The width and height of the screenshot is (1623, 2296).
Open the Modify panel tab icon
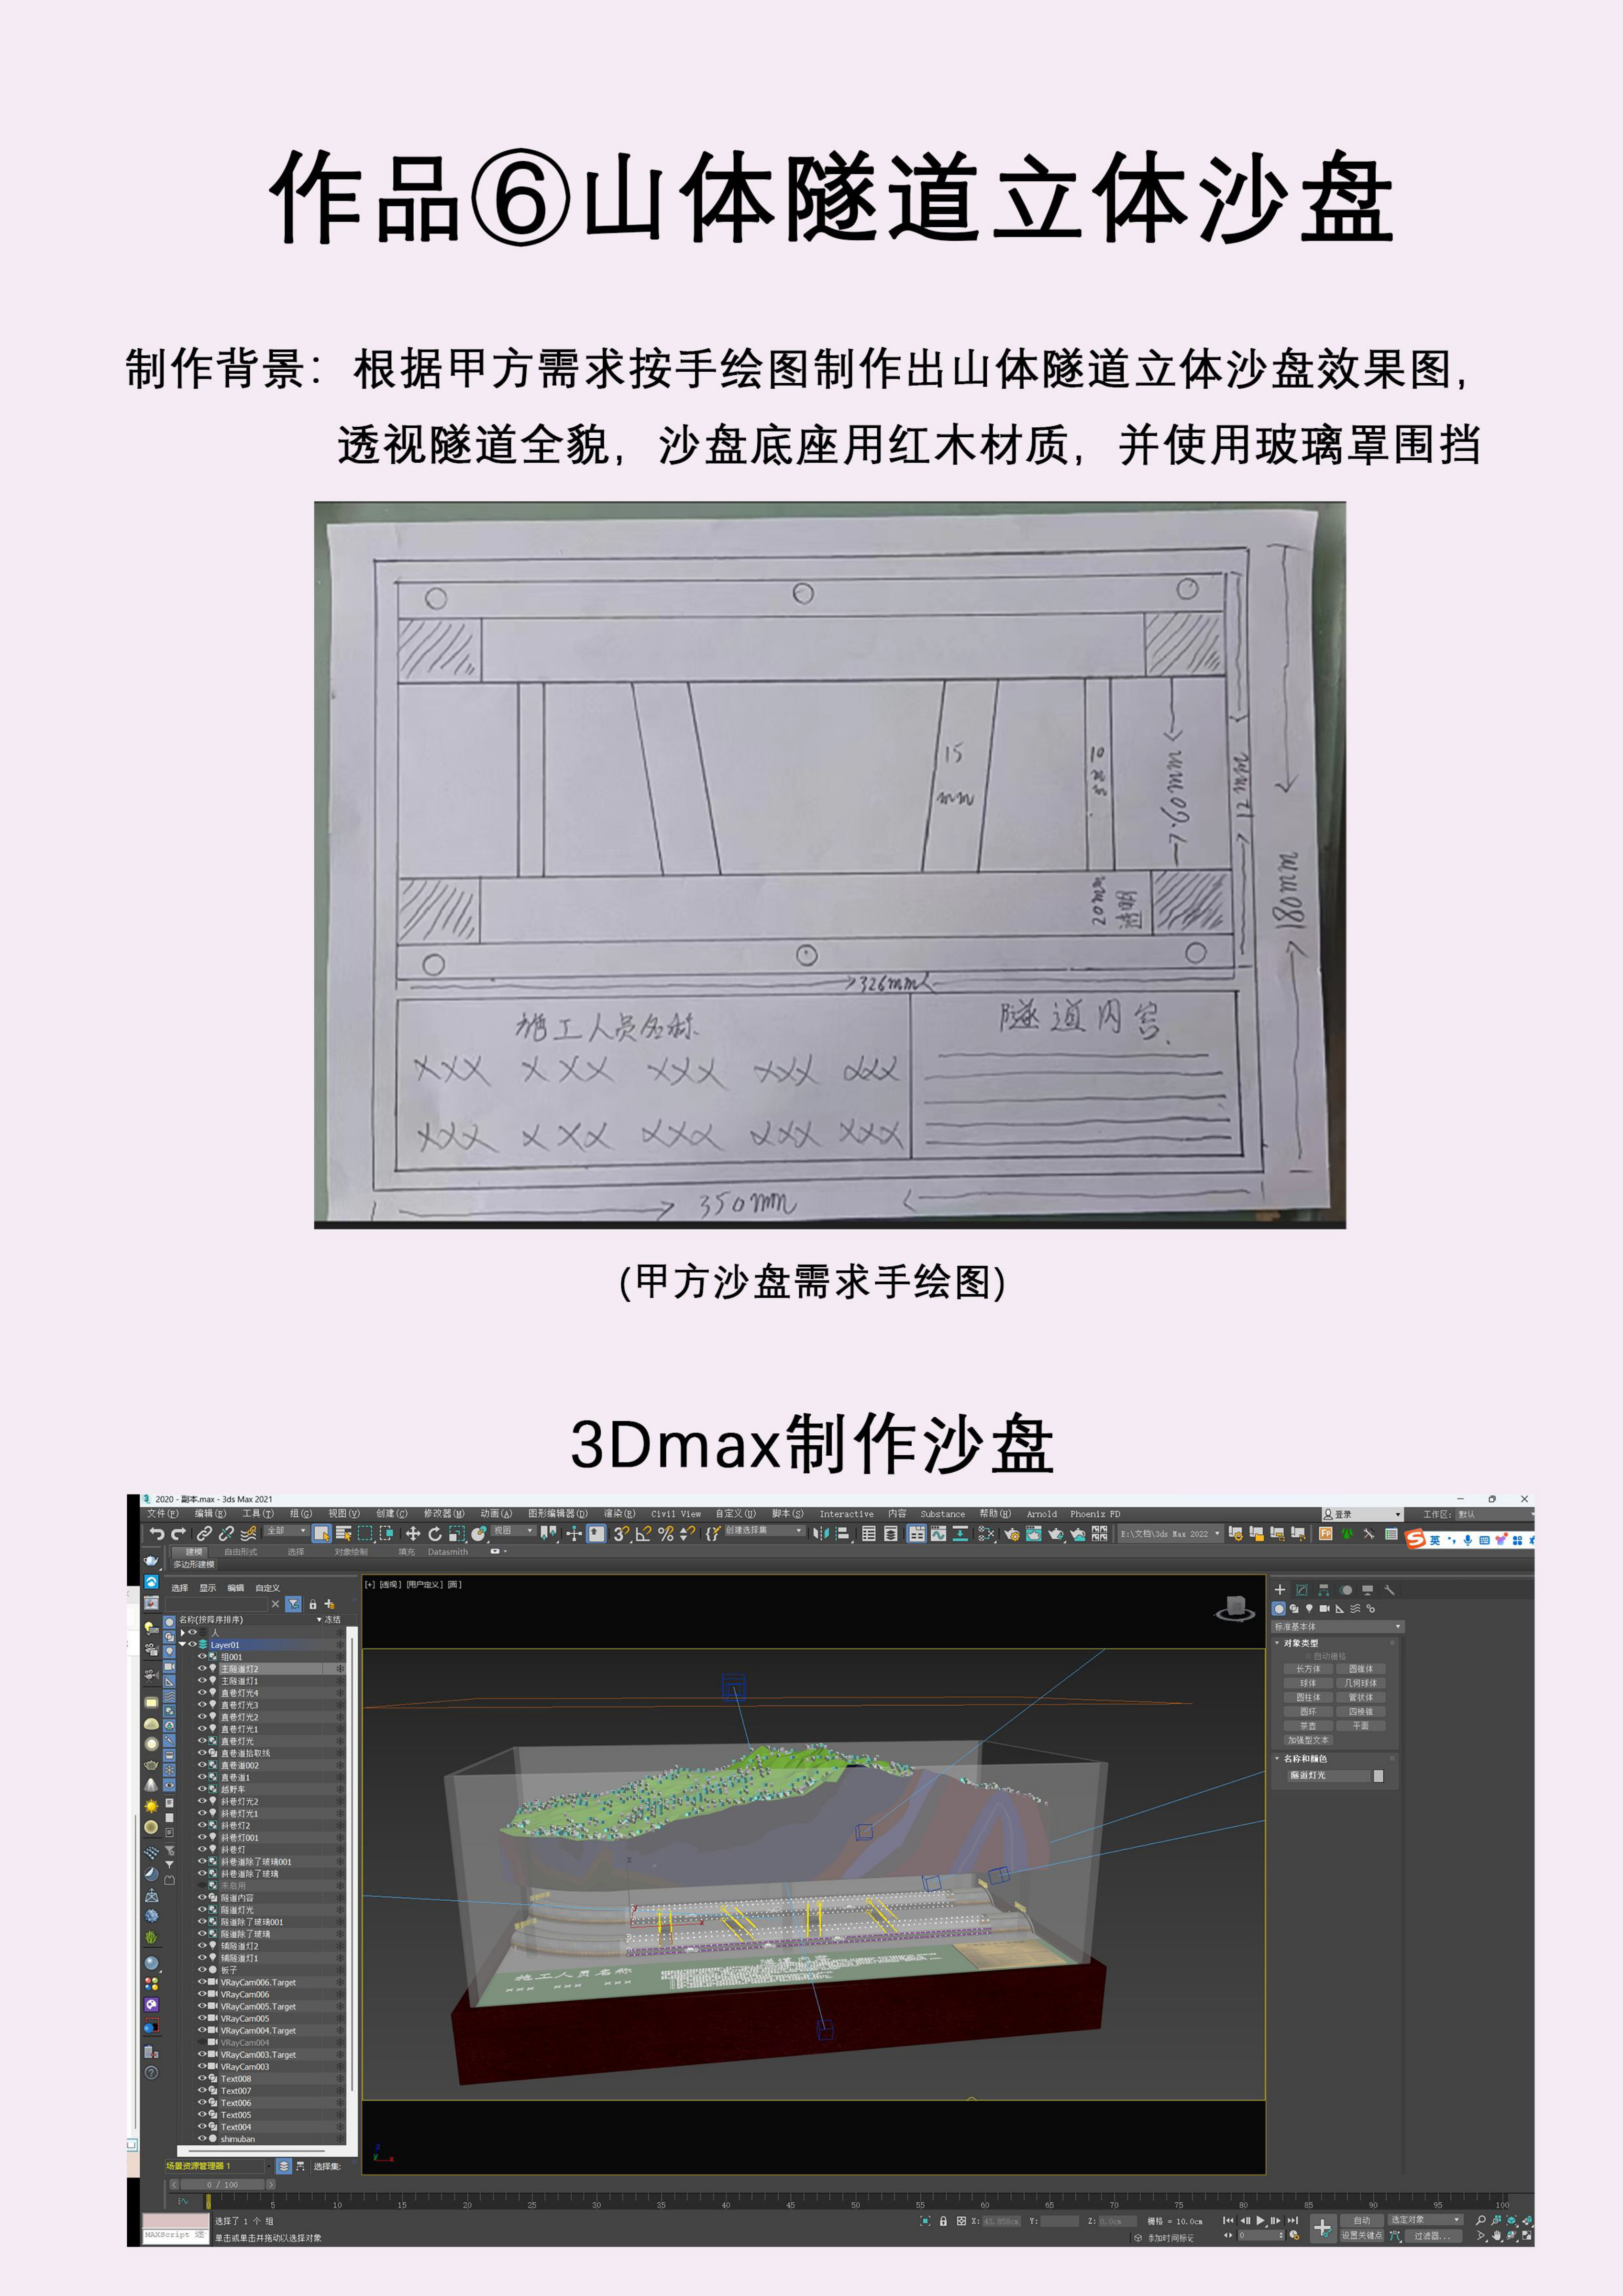click(1302, 1590)
